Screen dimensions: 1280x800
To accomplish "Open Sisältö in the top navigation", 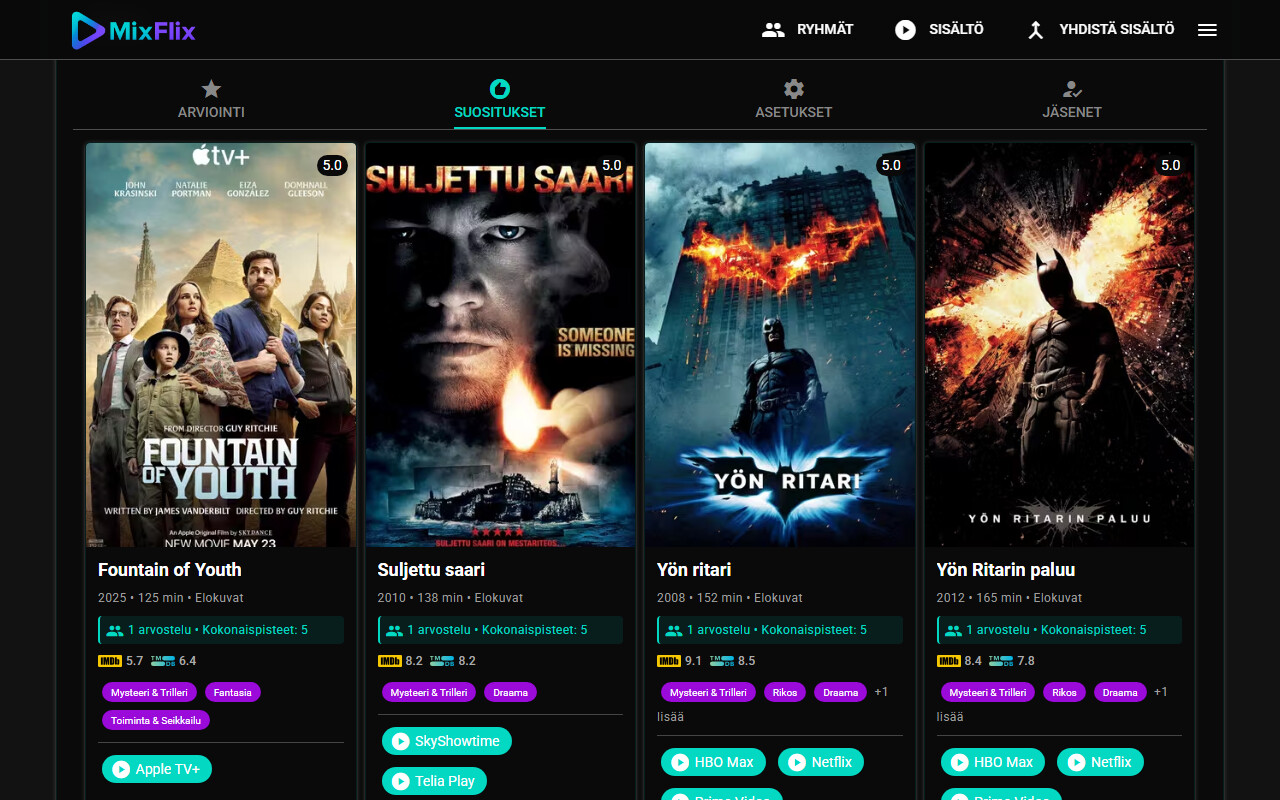I will click(940, 30).
